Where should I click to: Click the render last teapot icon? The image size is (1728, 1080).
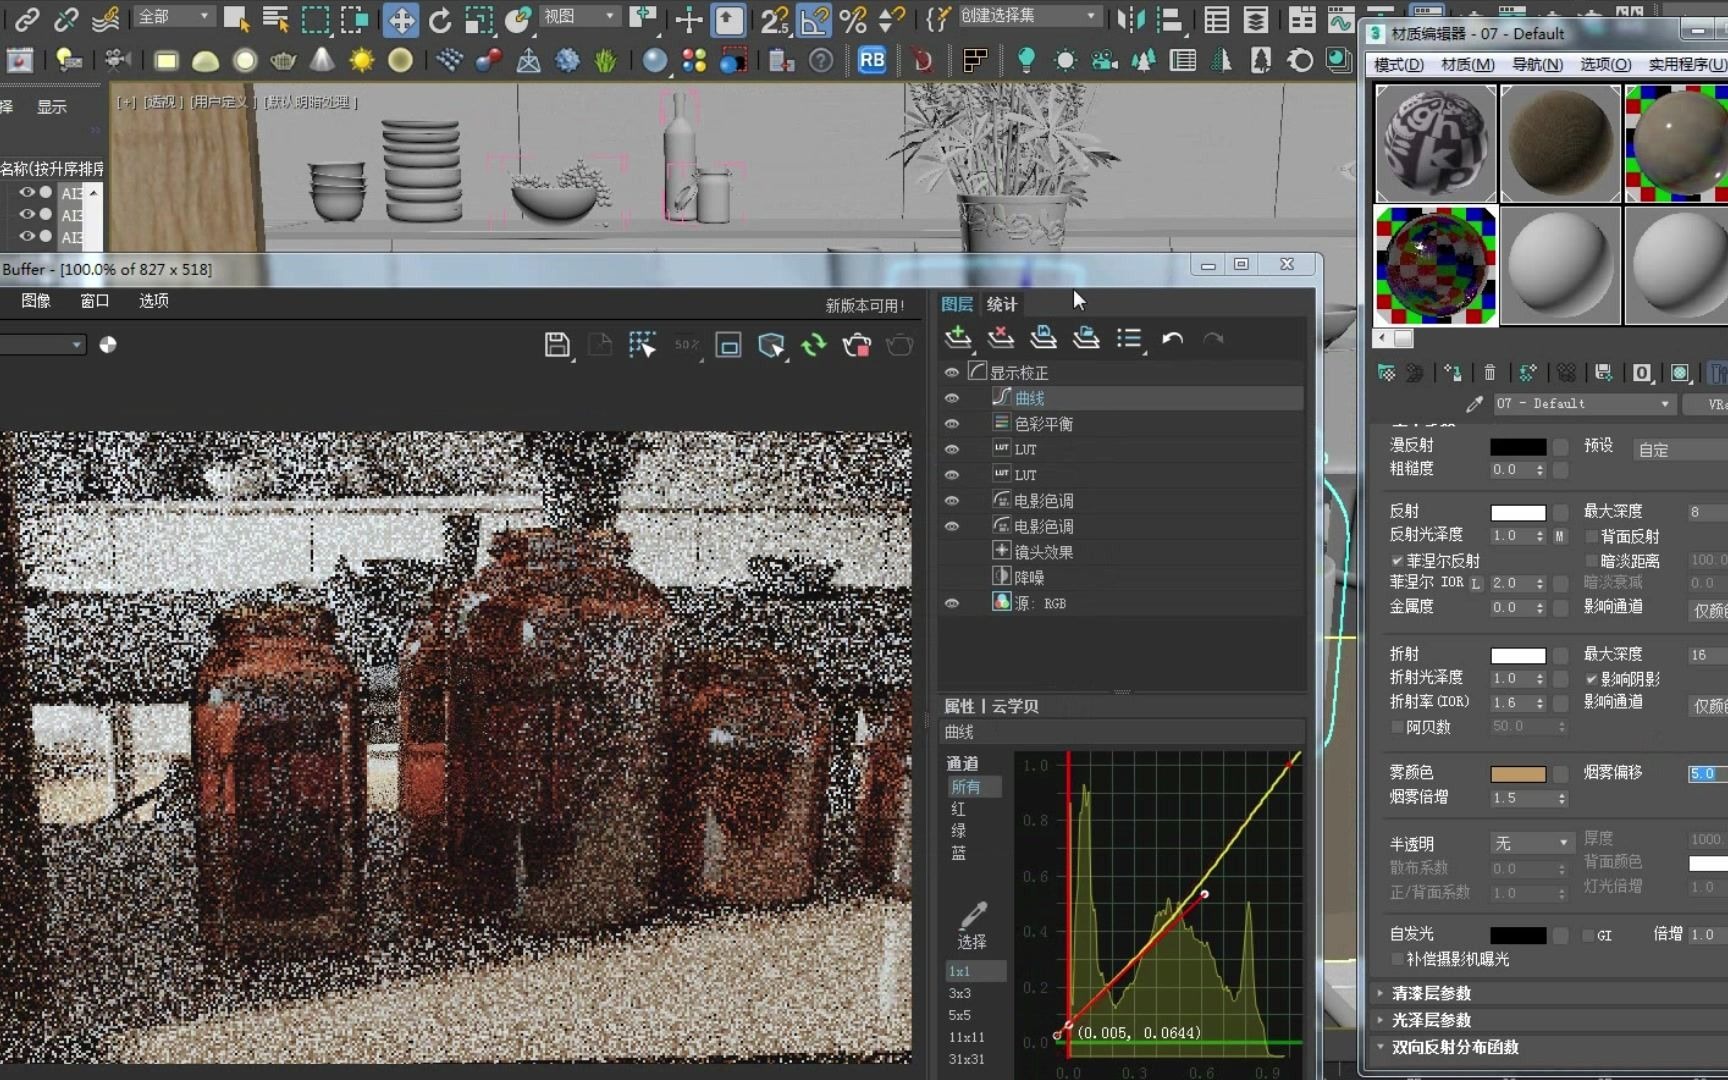[x=899, y=344]
